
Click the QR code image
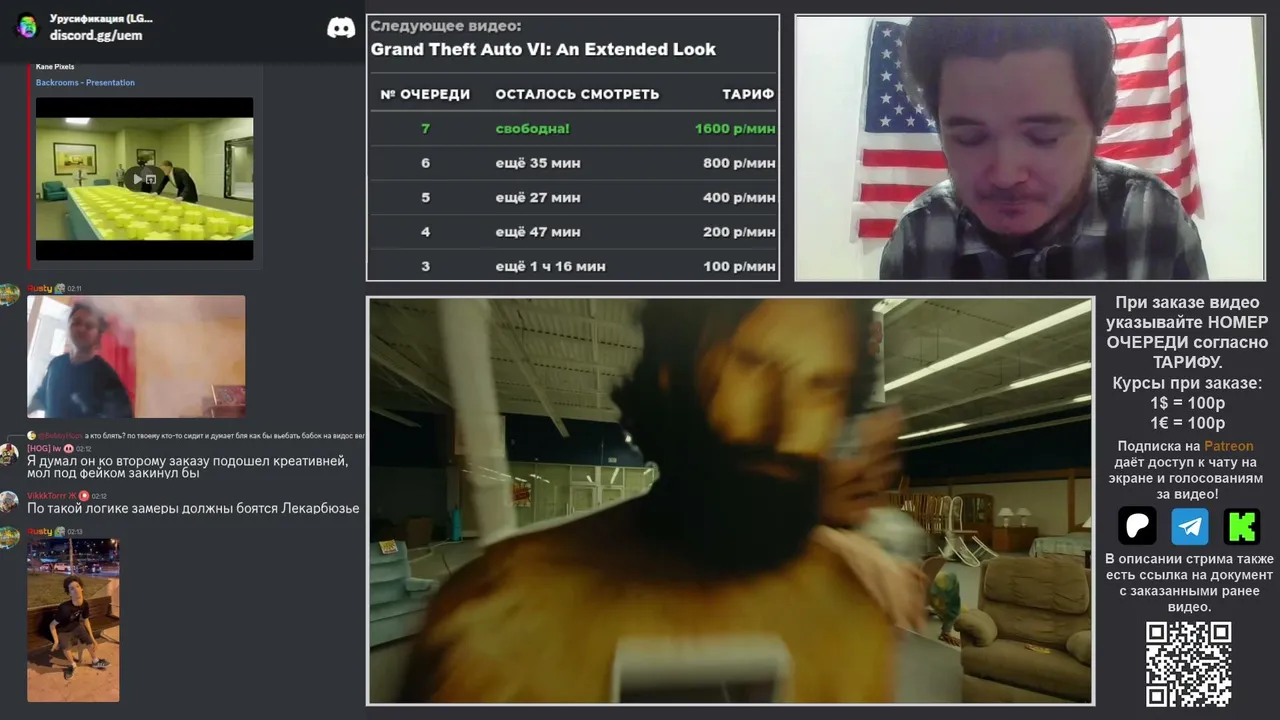1189,664
